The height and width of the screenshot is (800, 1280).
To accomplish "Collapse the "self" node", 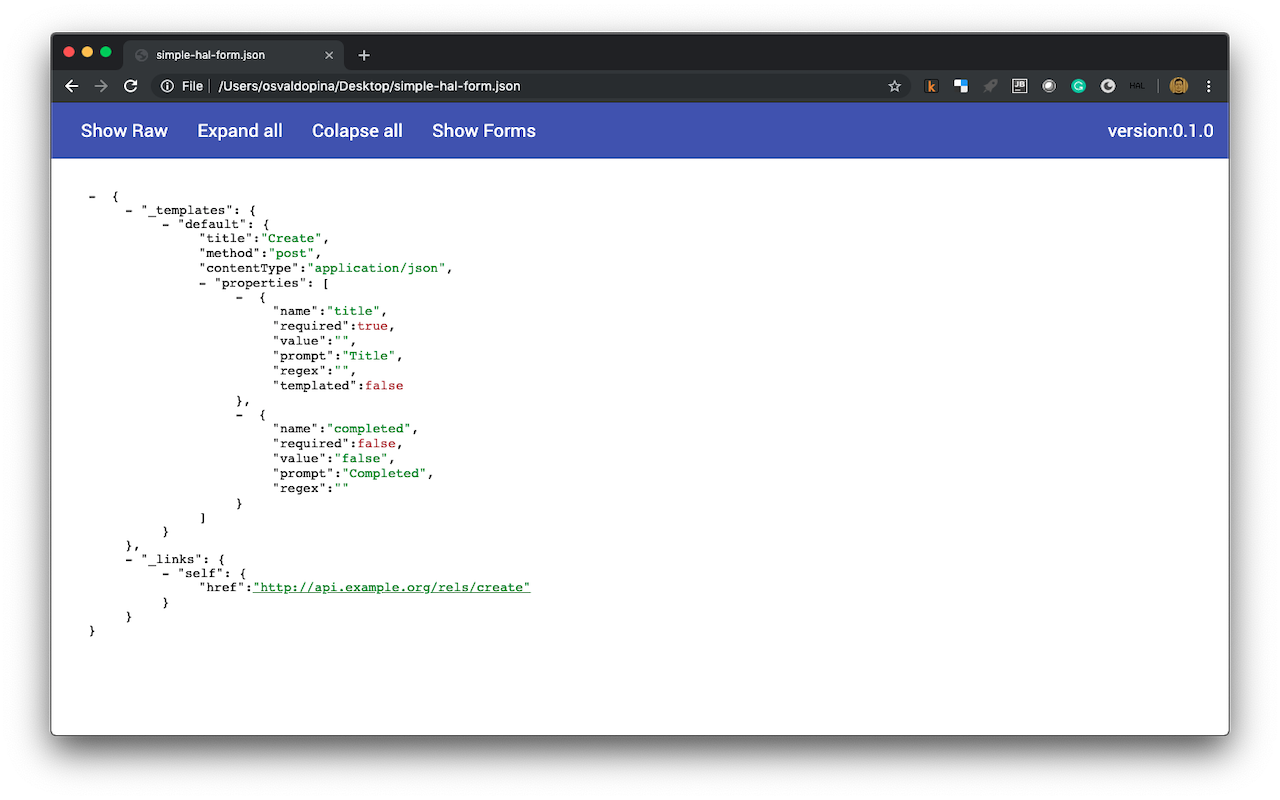I will tap(167, 573).
